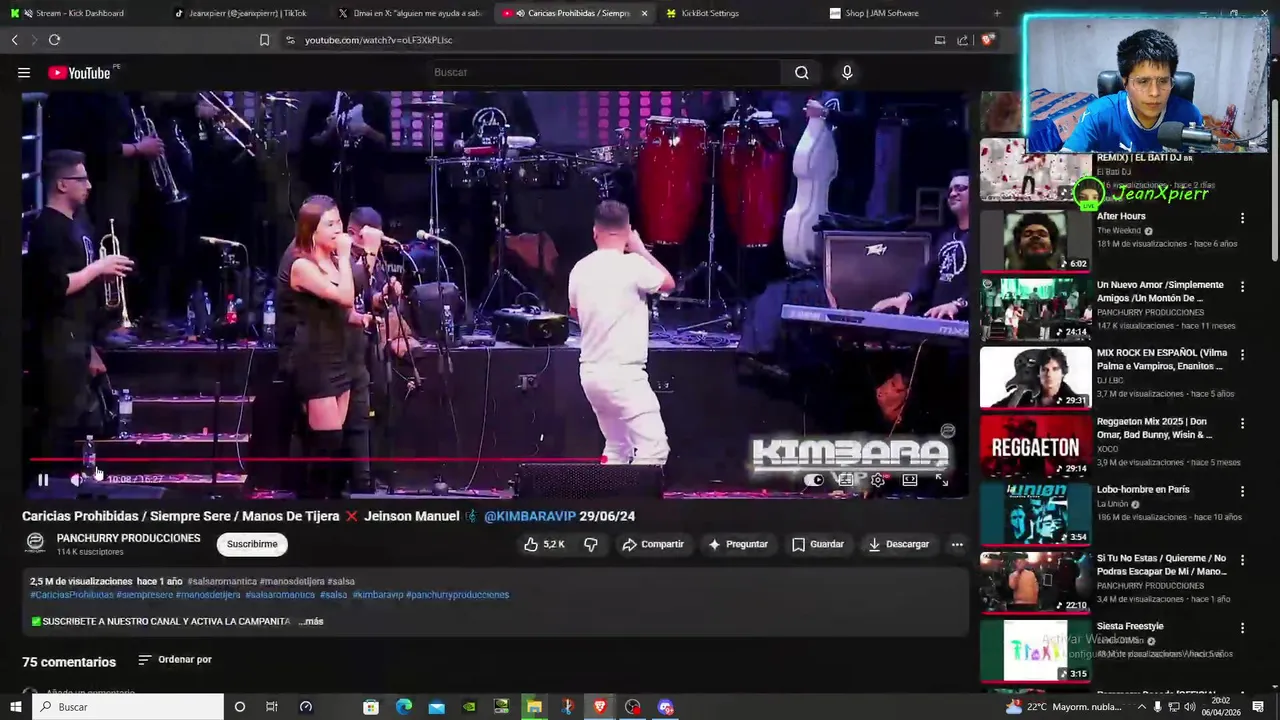Open the Windows Start button
The height and width of the screenshot is (720, 1280).
coord(15,707)
